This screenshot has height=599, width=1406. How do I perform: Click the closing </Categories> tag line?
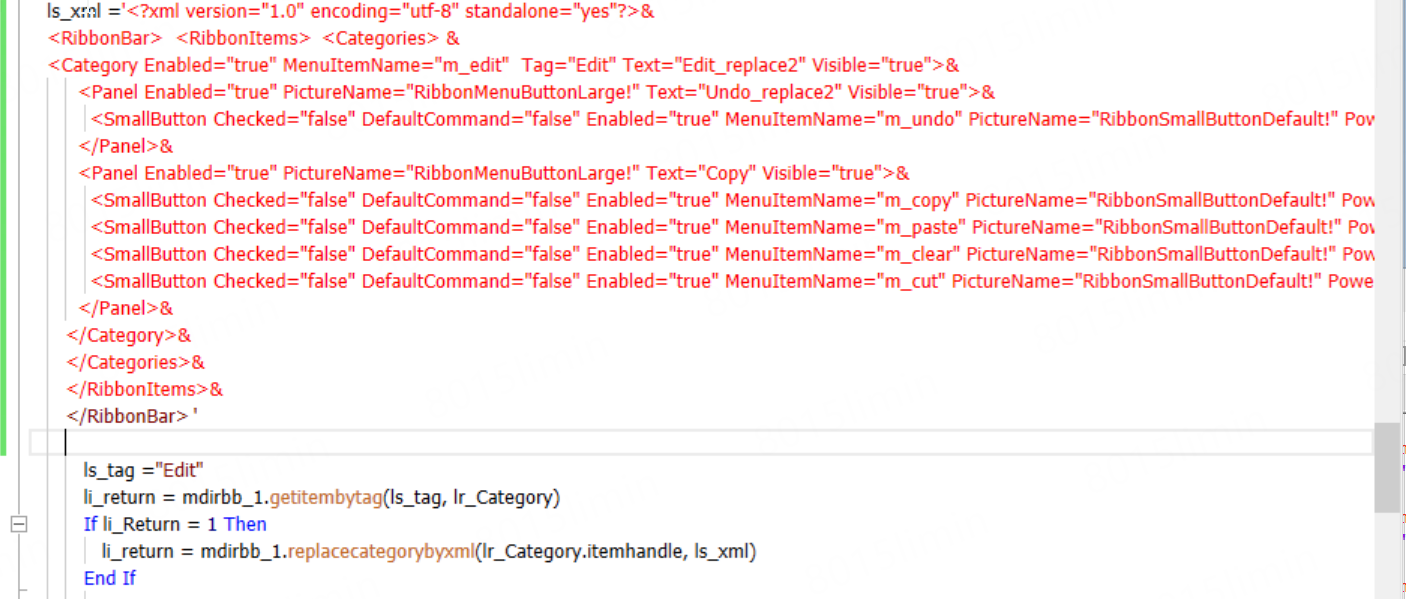(x=135, y=362)
